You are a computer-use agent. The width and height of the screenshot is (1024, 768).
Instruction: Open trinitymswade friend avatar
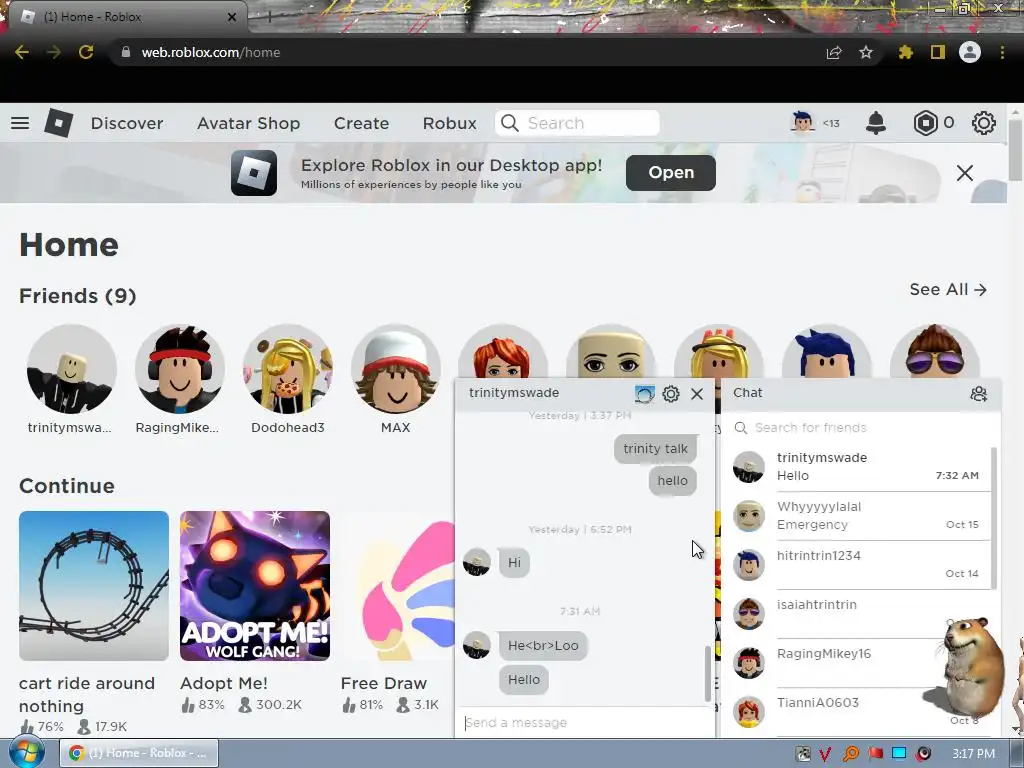click(72, 369)
